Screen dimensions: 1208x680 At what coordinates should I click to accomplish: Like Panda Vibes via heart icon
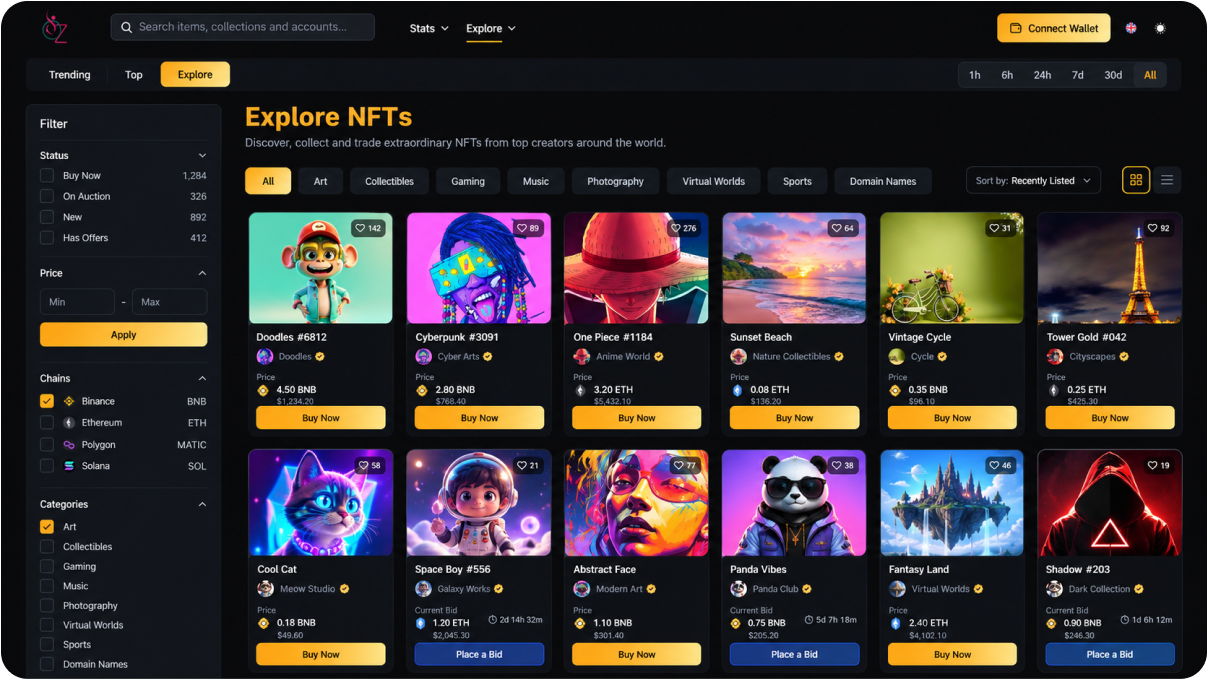(x=836, y=465)
